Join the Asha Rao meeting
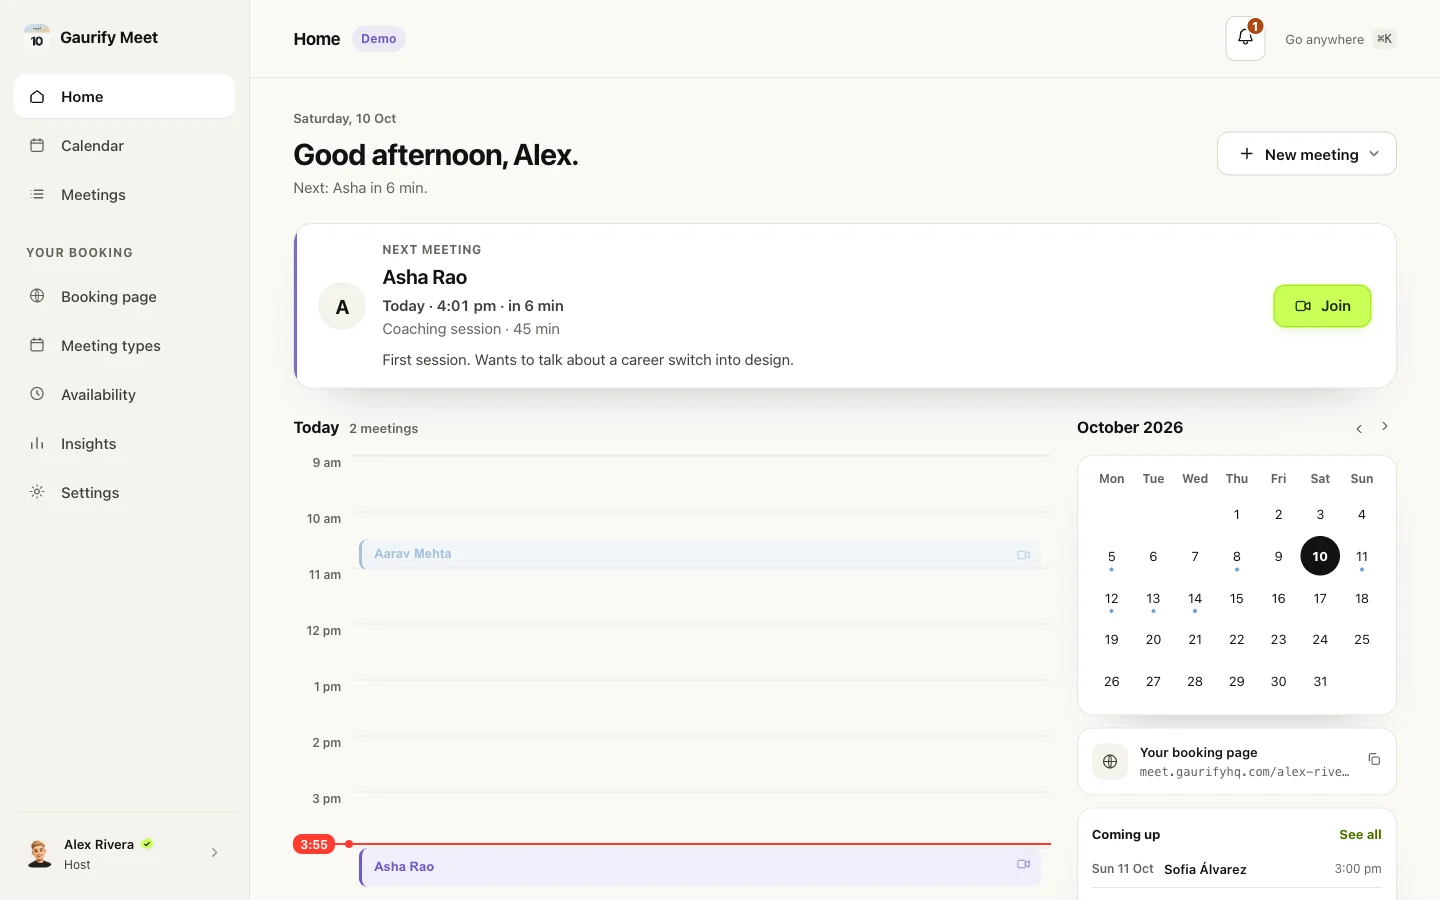This screenshot has width=1440, height=900. (x=1322, y=306)
